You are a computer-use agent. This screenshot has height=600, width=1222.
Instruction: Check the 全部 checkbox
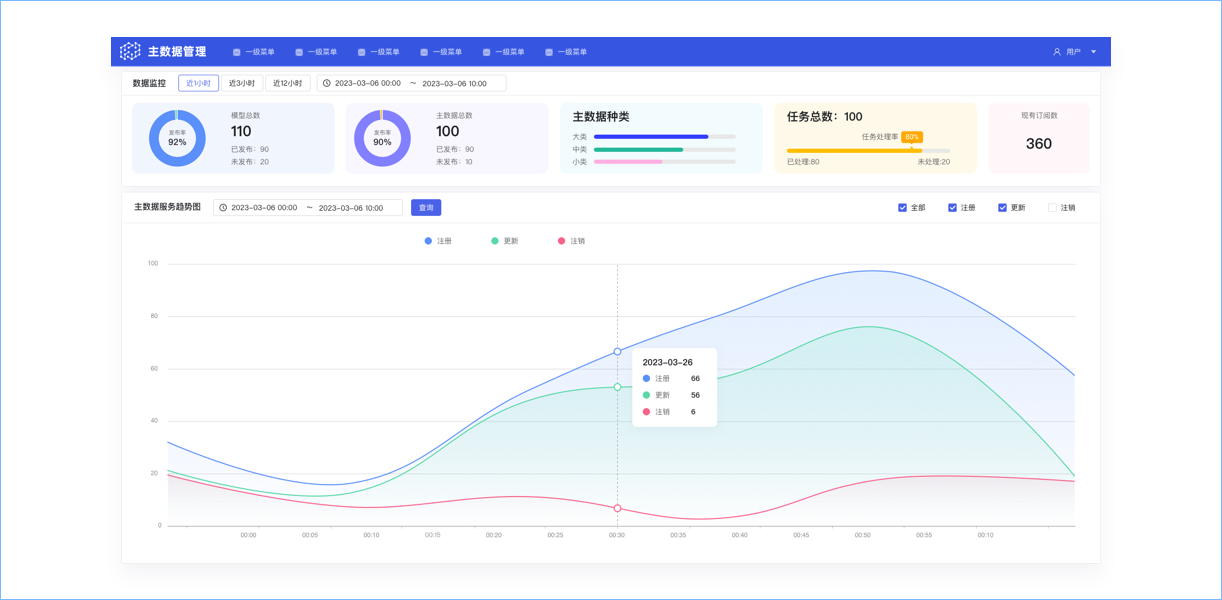(902, 208)
